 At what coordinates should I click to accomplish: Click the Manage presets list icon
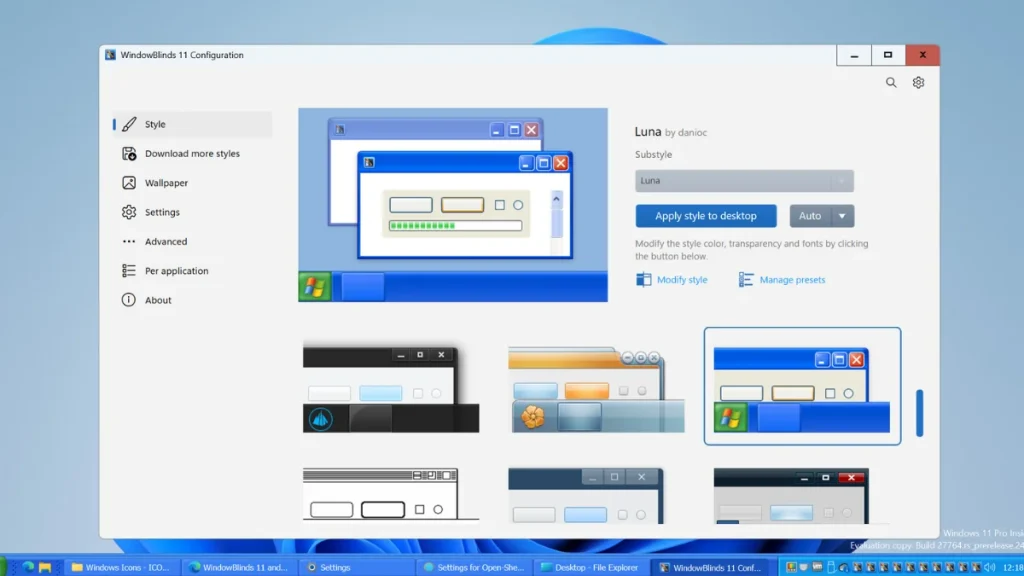[746, 279]
